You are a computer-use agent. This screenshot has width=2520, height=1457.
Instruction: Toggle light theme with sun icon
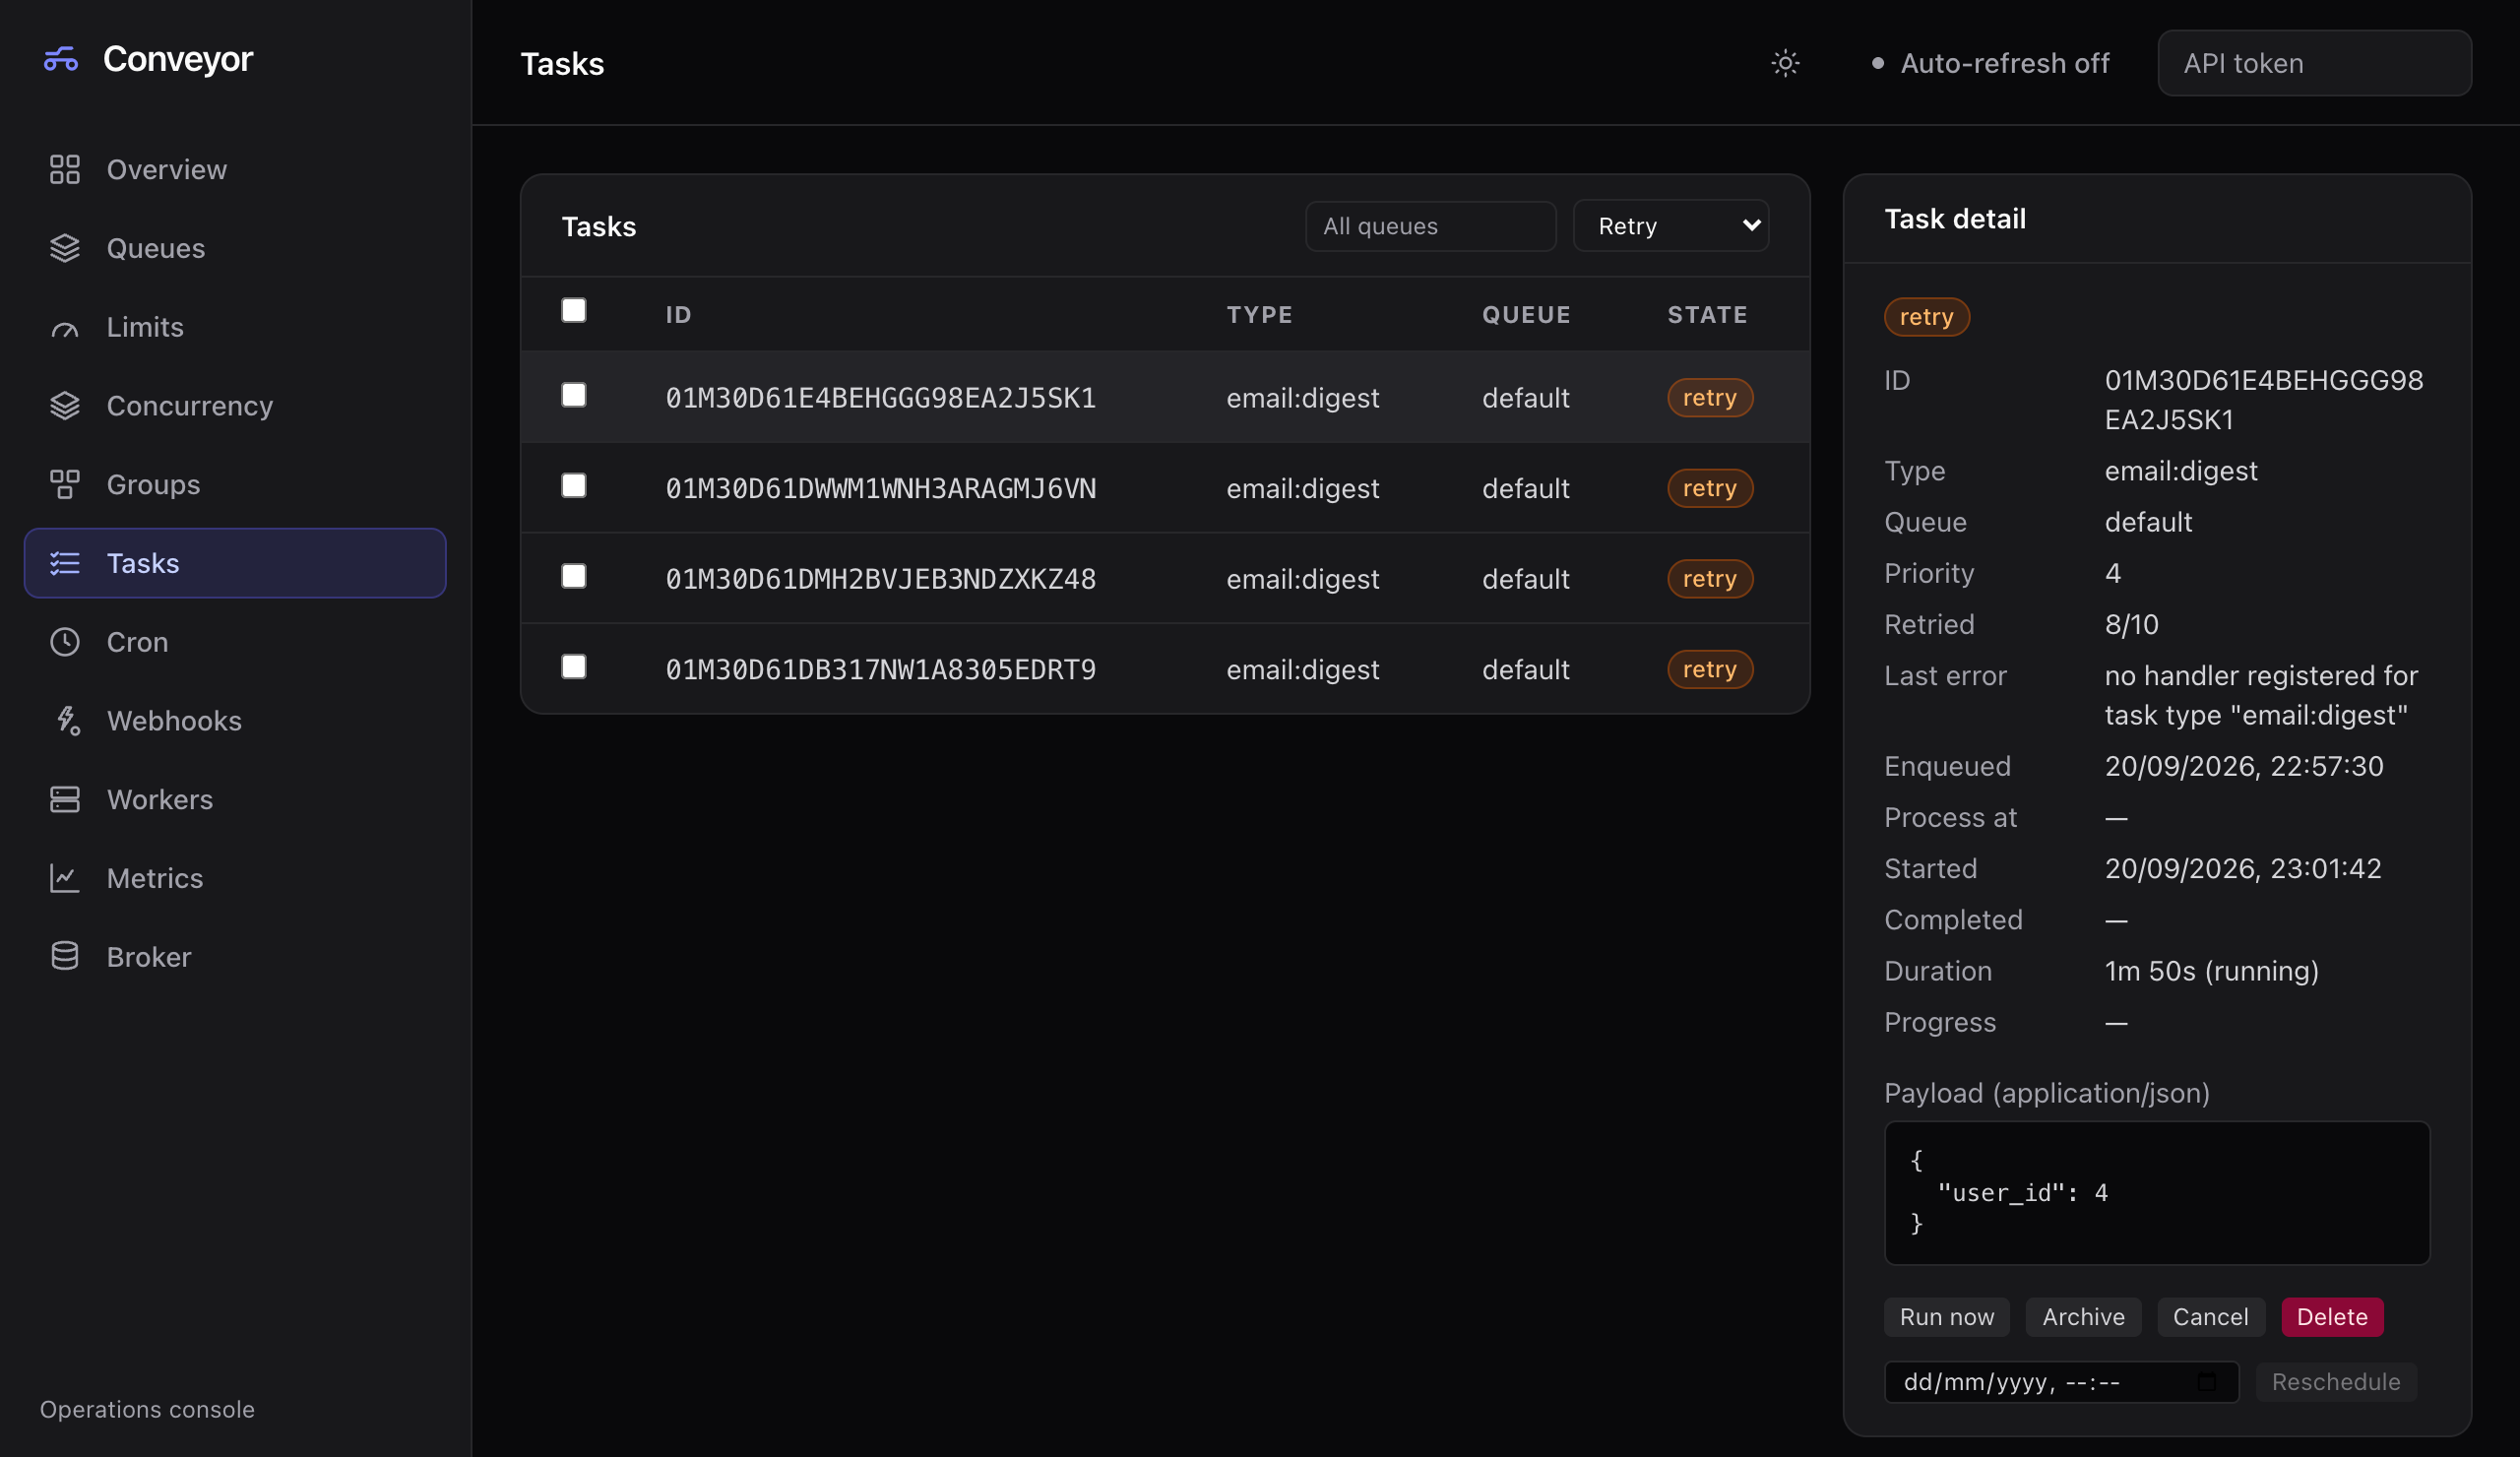click(x=1785, y=64)
